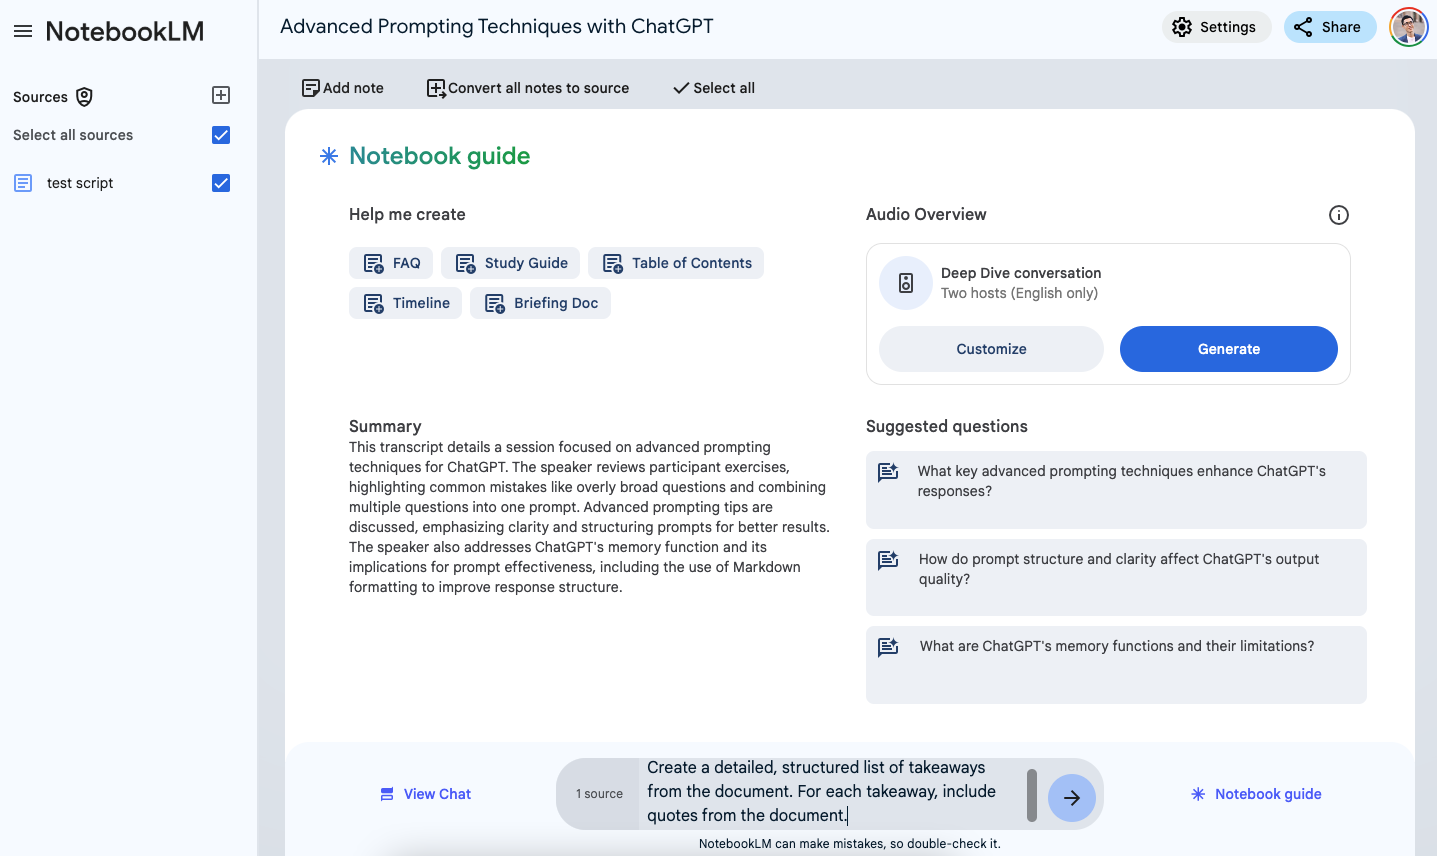
Task: Click the test script source document icon
Action: [22, 182]
